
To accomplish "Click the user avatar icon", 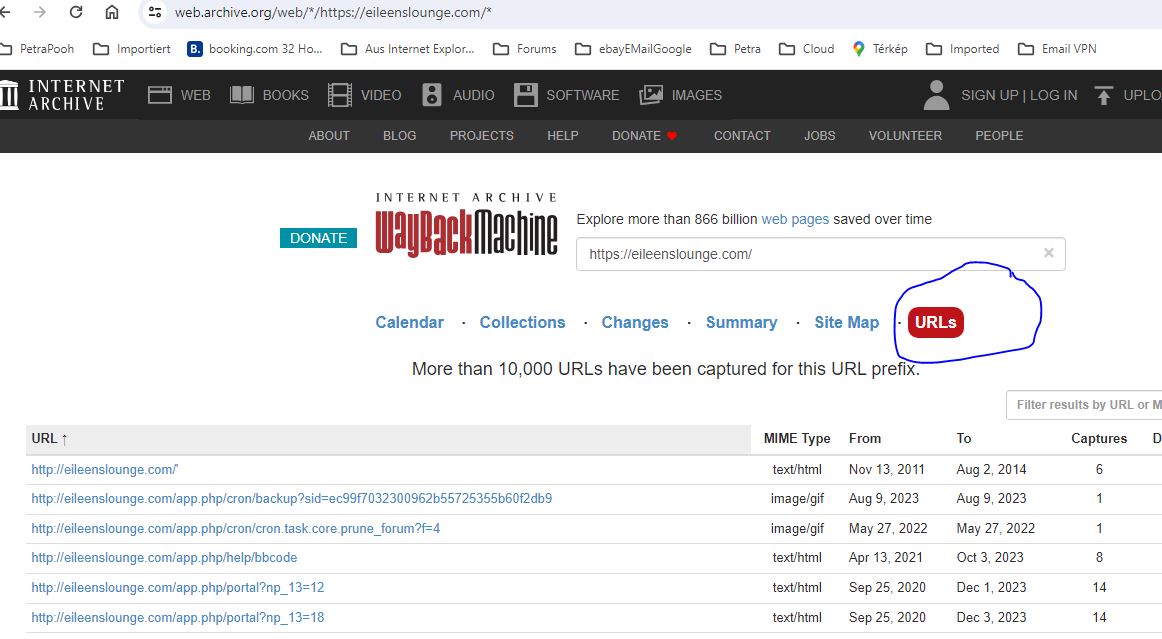I will tap(937, 95).
